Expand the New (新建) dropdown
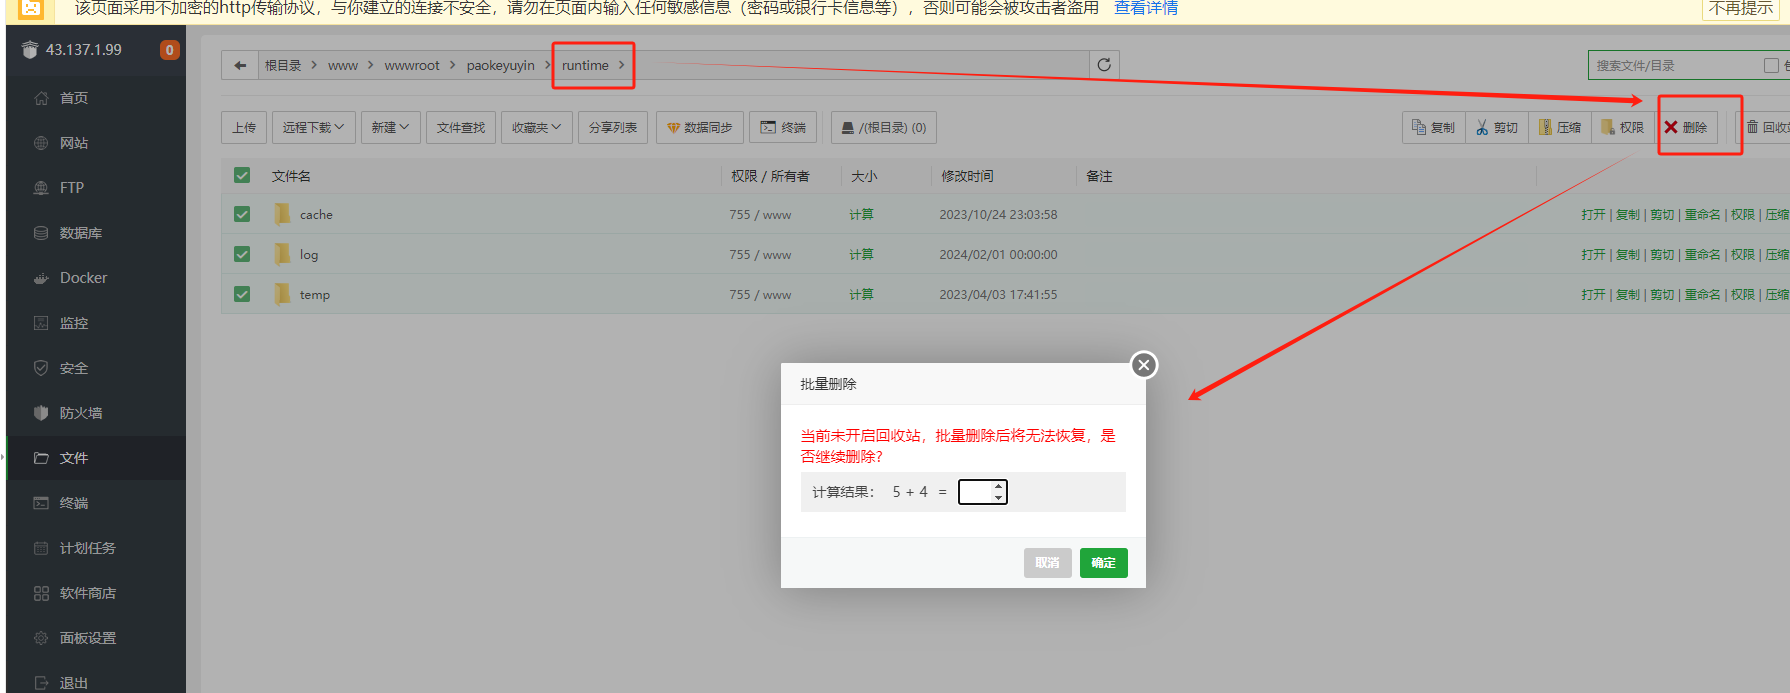This screenshot has width=1790, height=693. click(x=390, y=127)
